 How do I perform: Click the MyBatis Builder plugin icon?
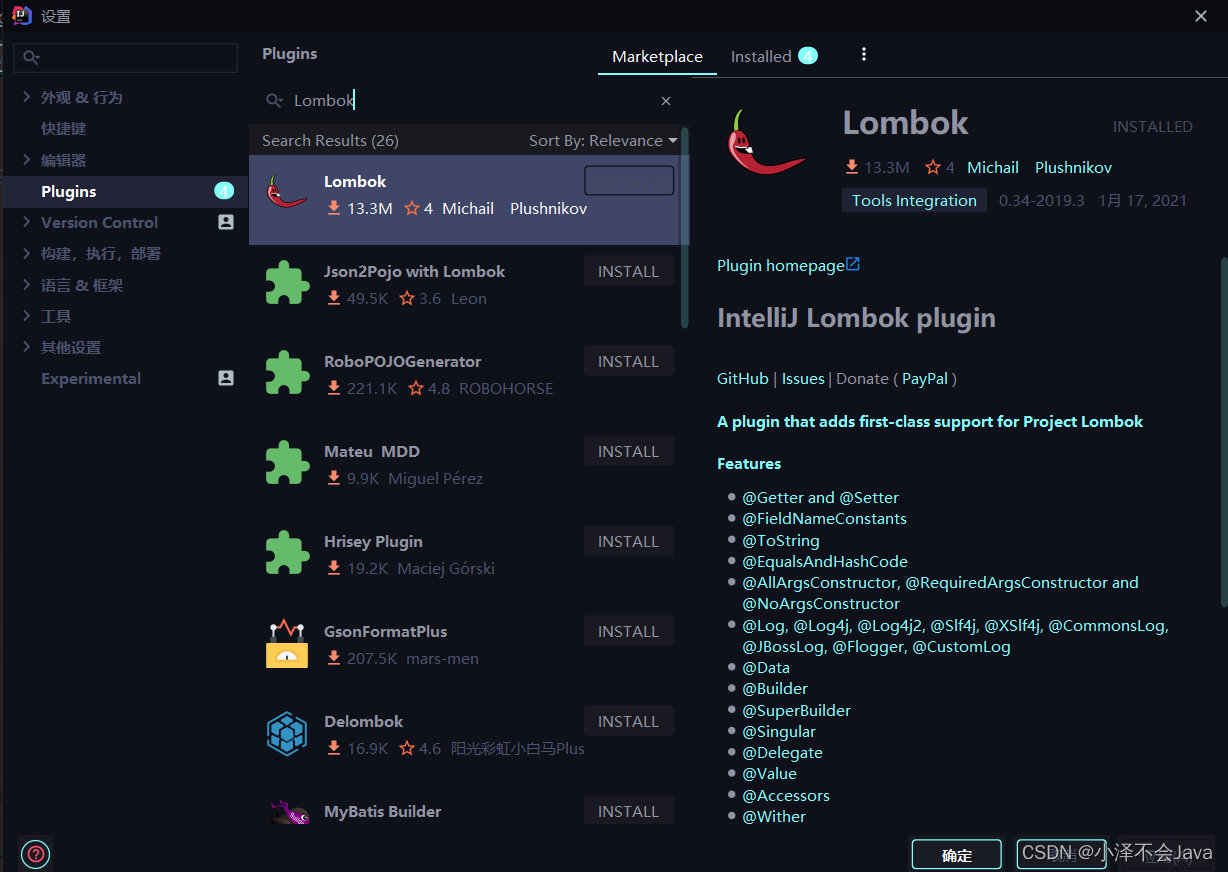click(289, 812)
